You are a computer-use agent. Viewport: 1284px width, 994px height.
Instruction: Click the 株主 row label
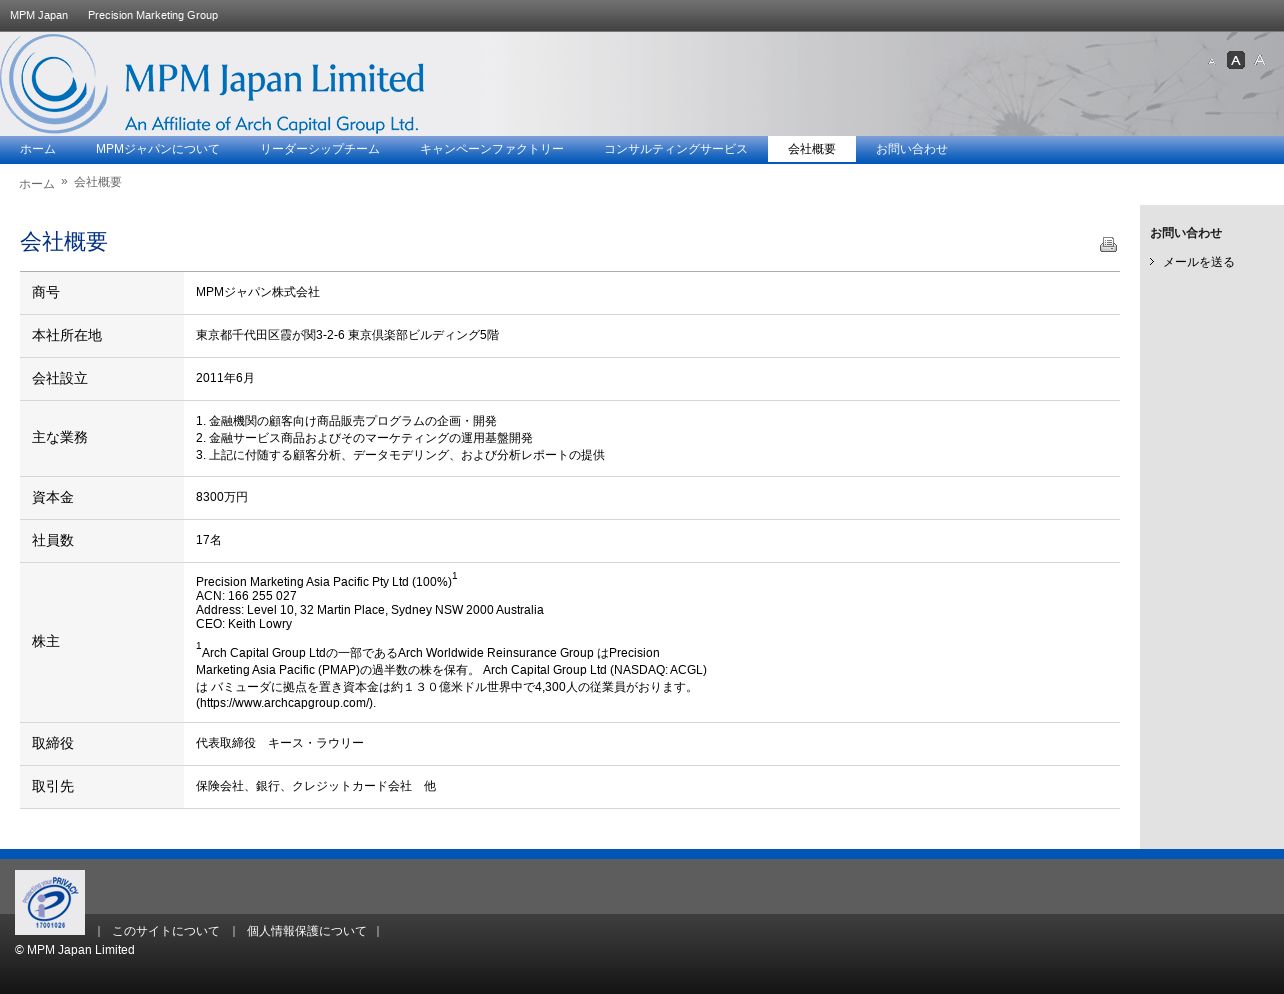pos(46,642)
